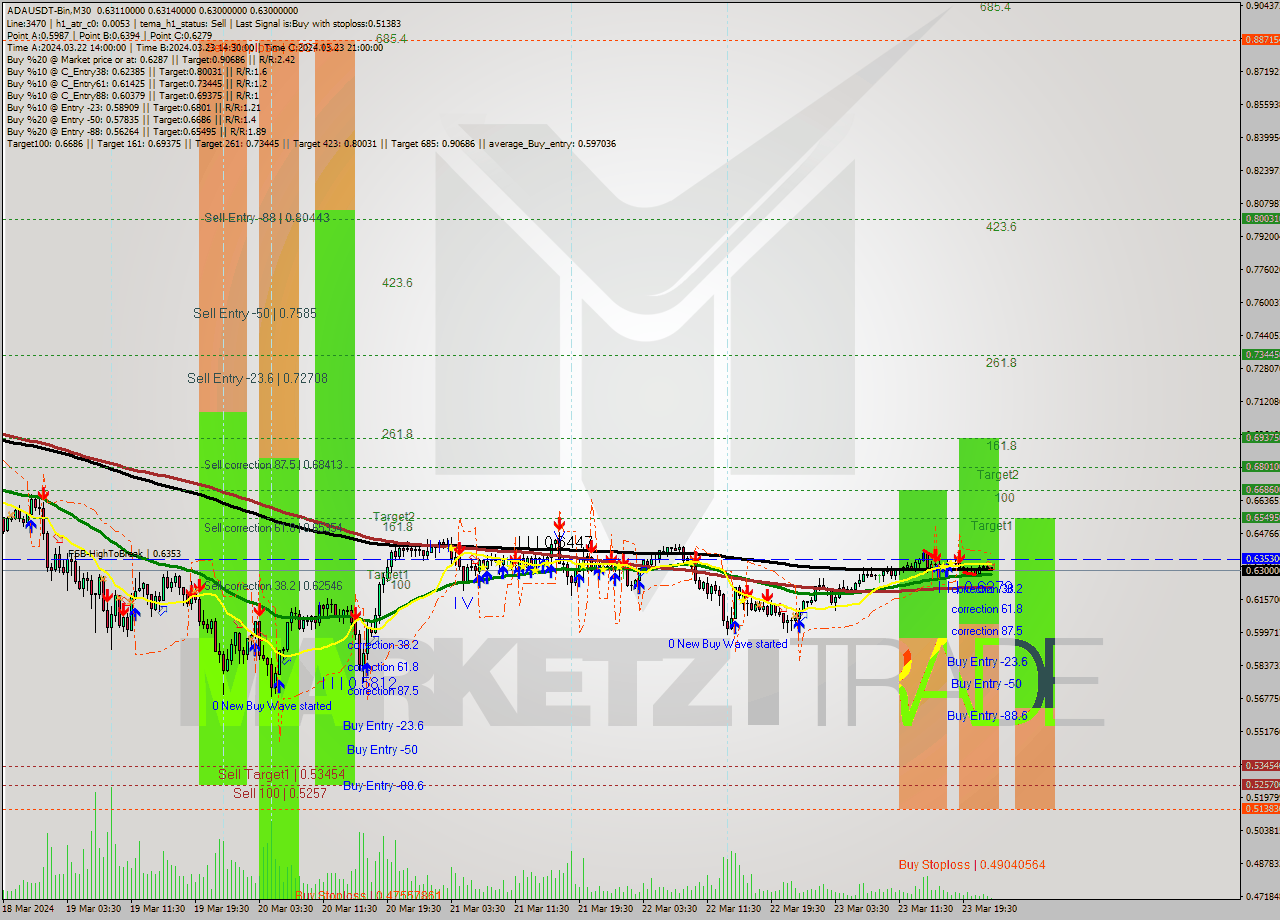Click the 18 Mar 2024 time axis label
Screen dimensions: 1280x920
pos(26,909)
